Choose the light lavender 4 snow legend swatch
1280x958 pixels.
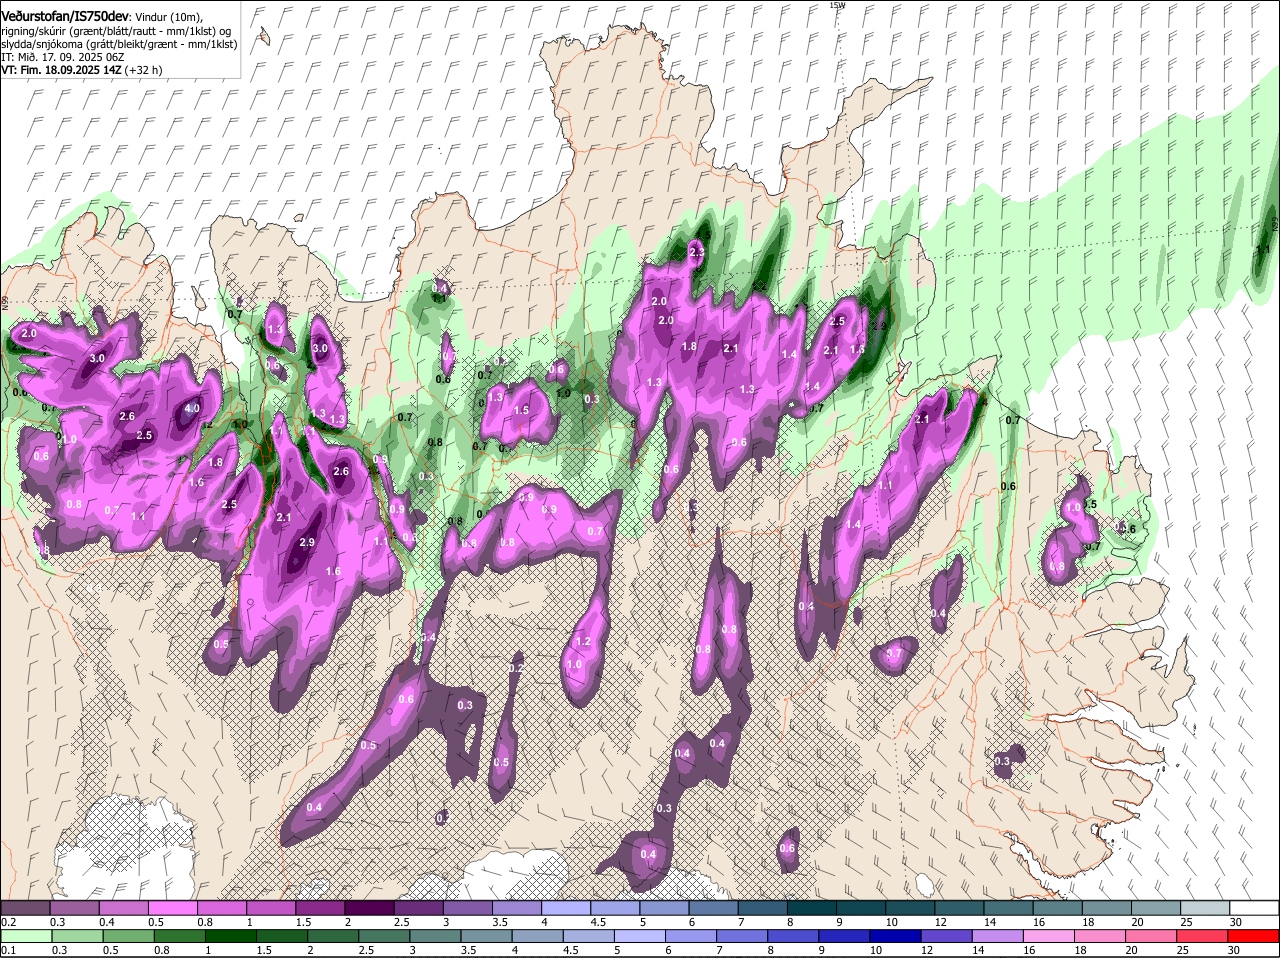click(x=566, y=907)
